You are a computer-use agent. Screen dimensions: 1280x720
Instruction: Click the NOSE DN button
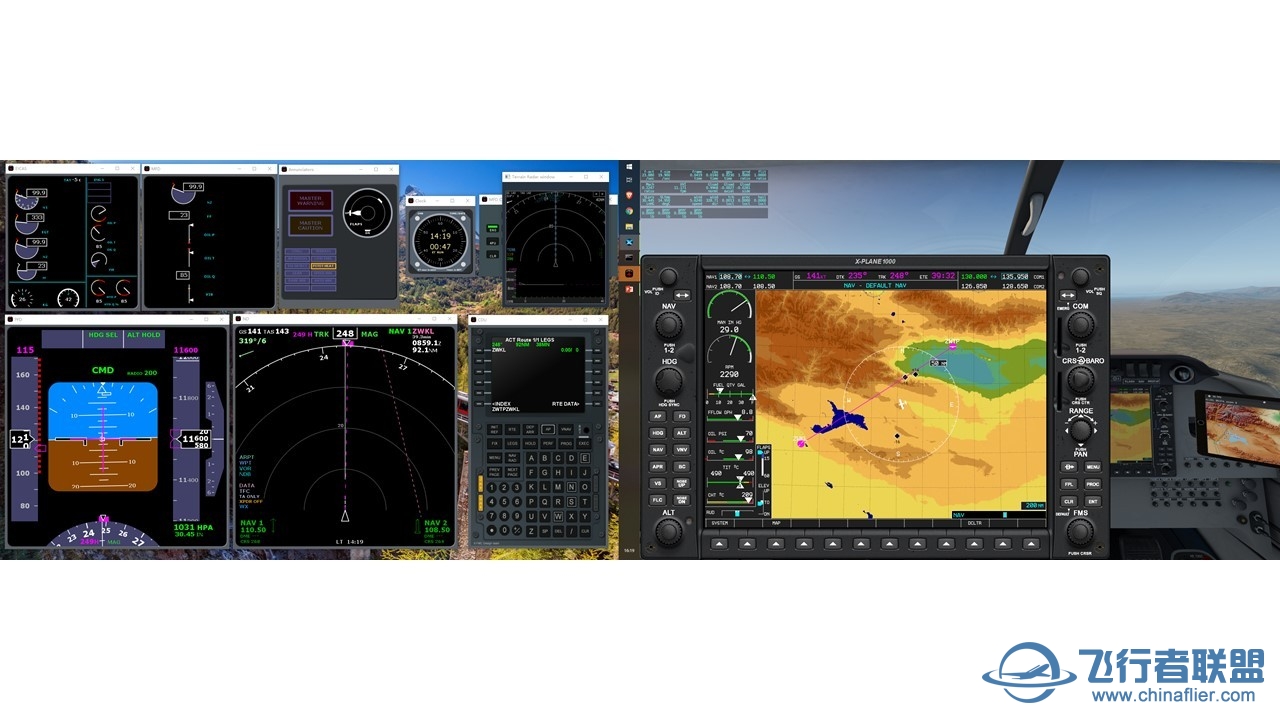(x=681, y=500)
